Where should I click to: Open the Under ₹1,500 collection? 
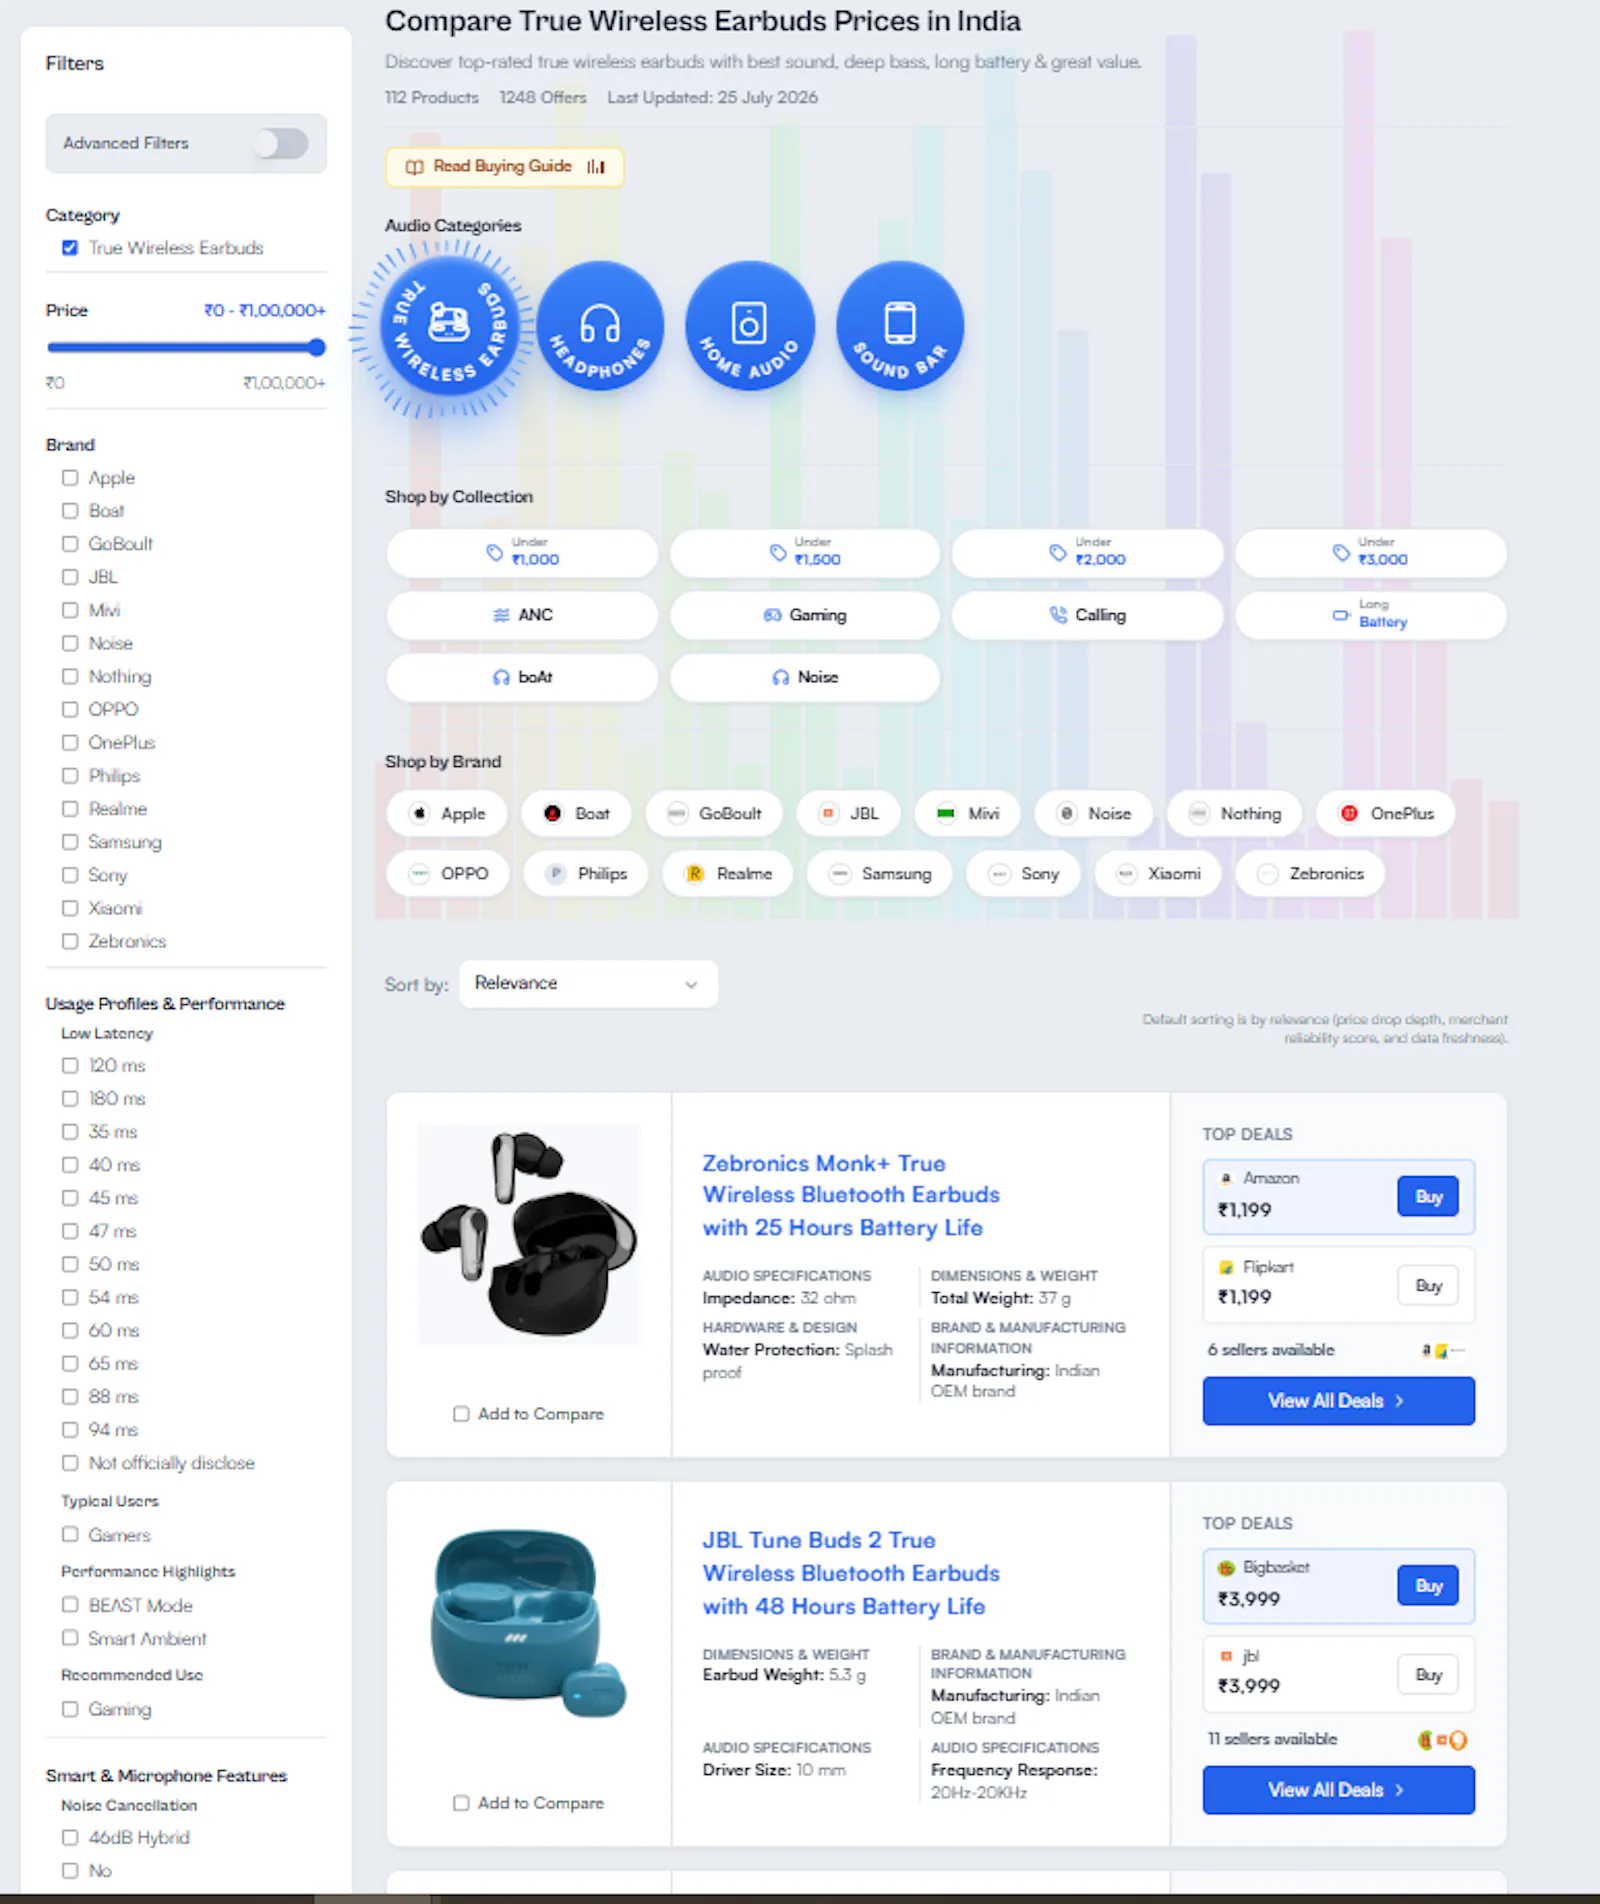click(805, 553)
